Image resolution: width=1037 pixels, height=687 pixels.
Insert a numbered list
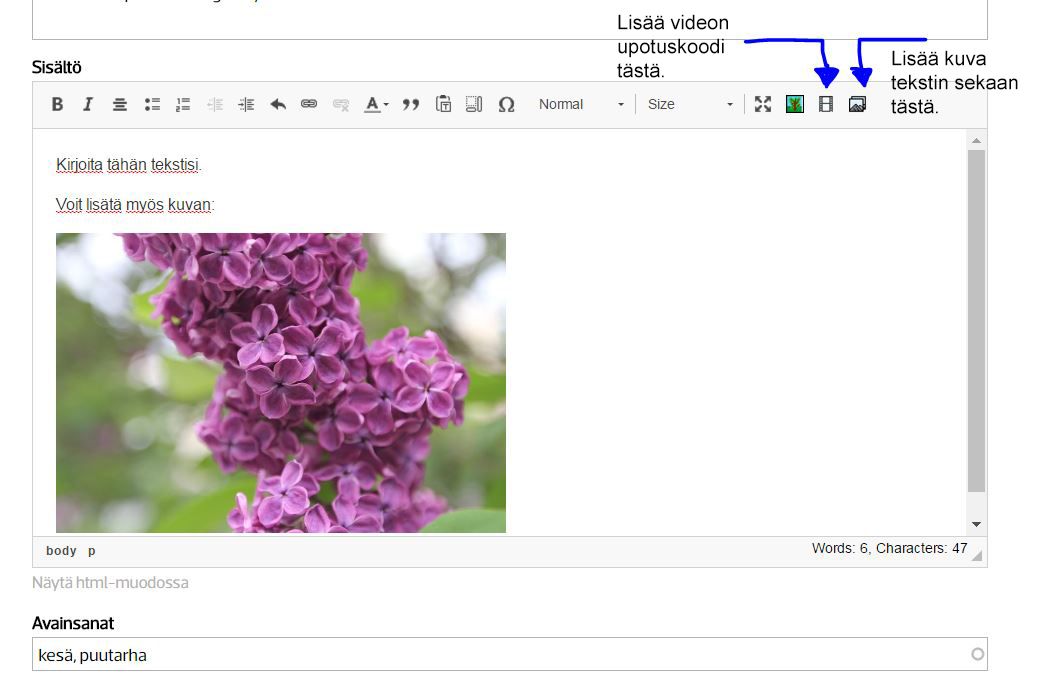[183, 104]
